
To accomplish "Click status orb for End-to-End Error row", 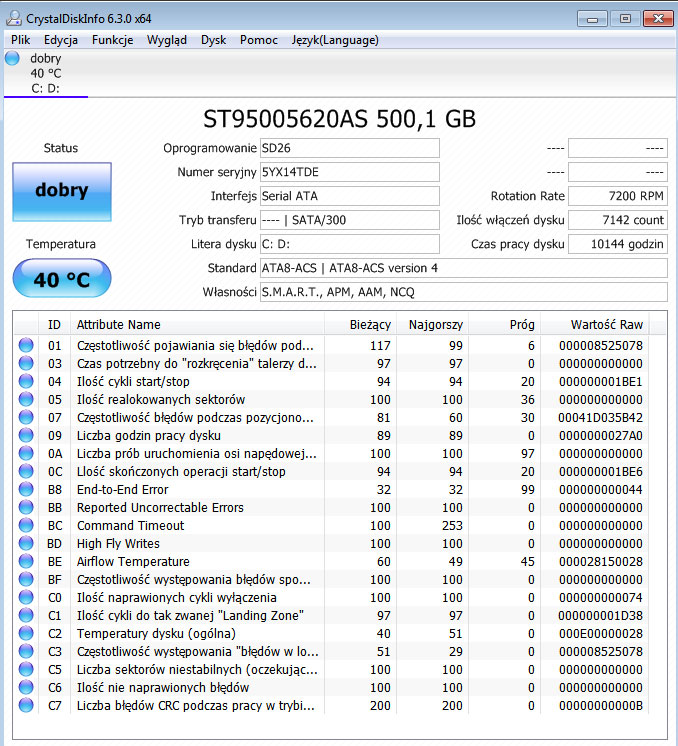I will pyautogui.click(x=26, y=489).
